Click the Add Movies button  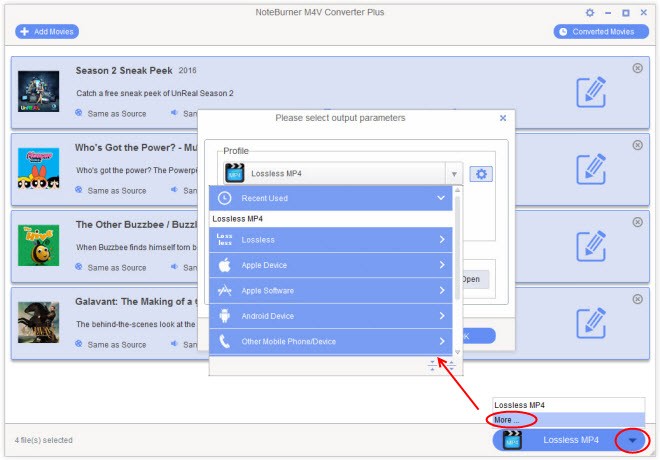47,32
